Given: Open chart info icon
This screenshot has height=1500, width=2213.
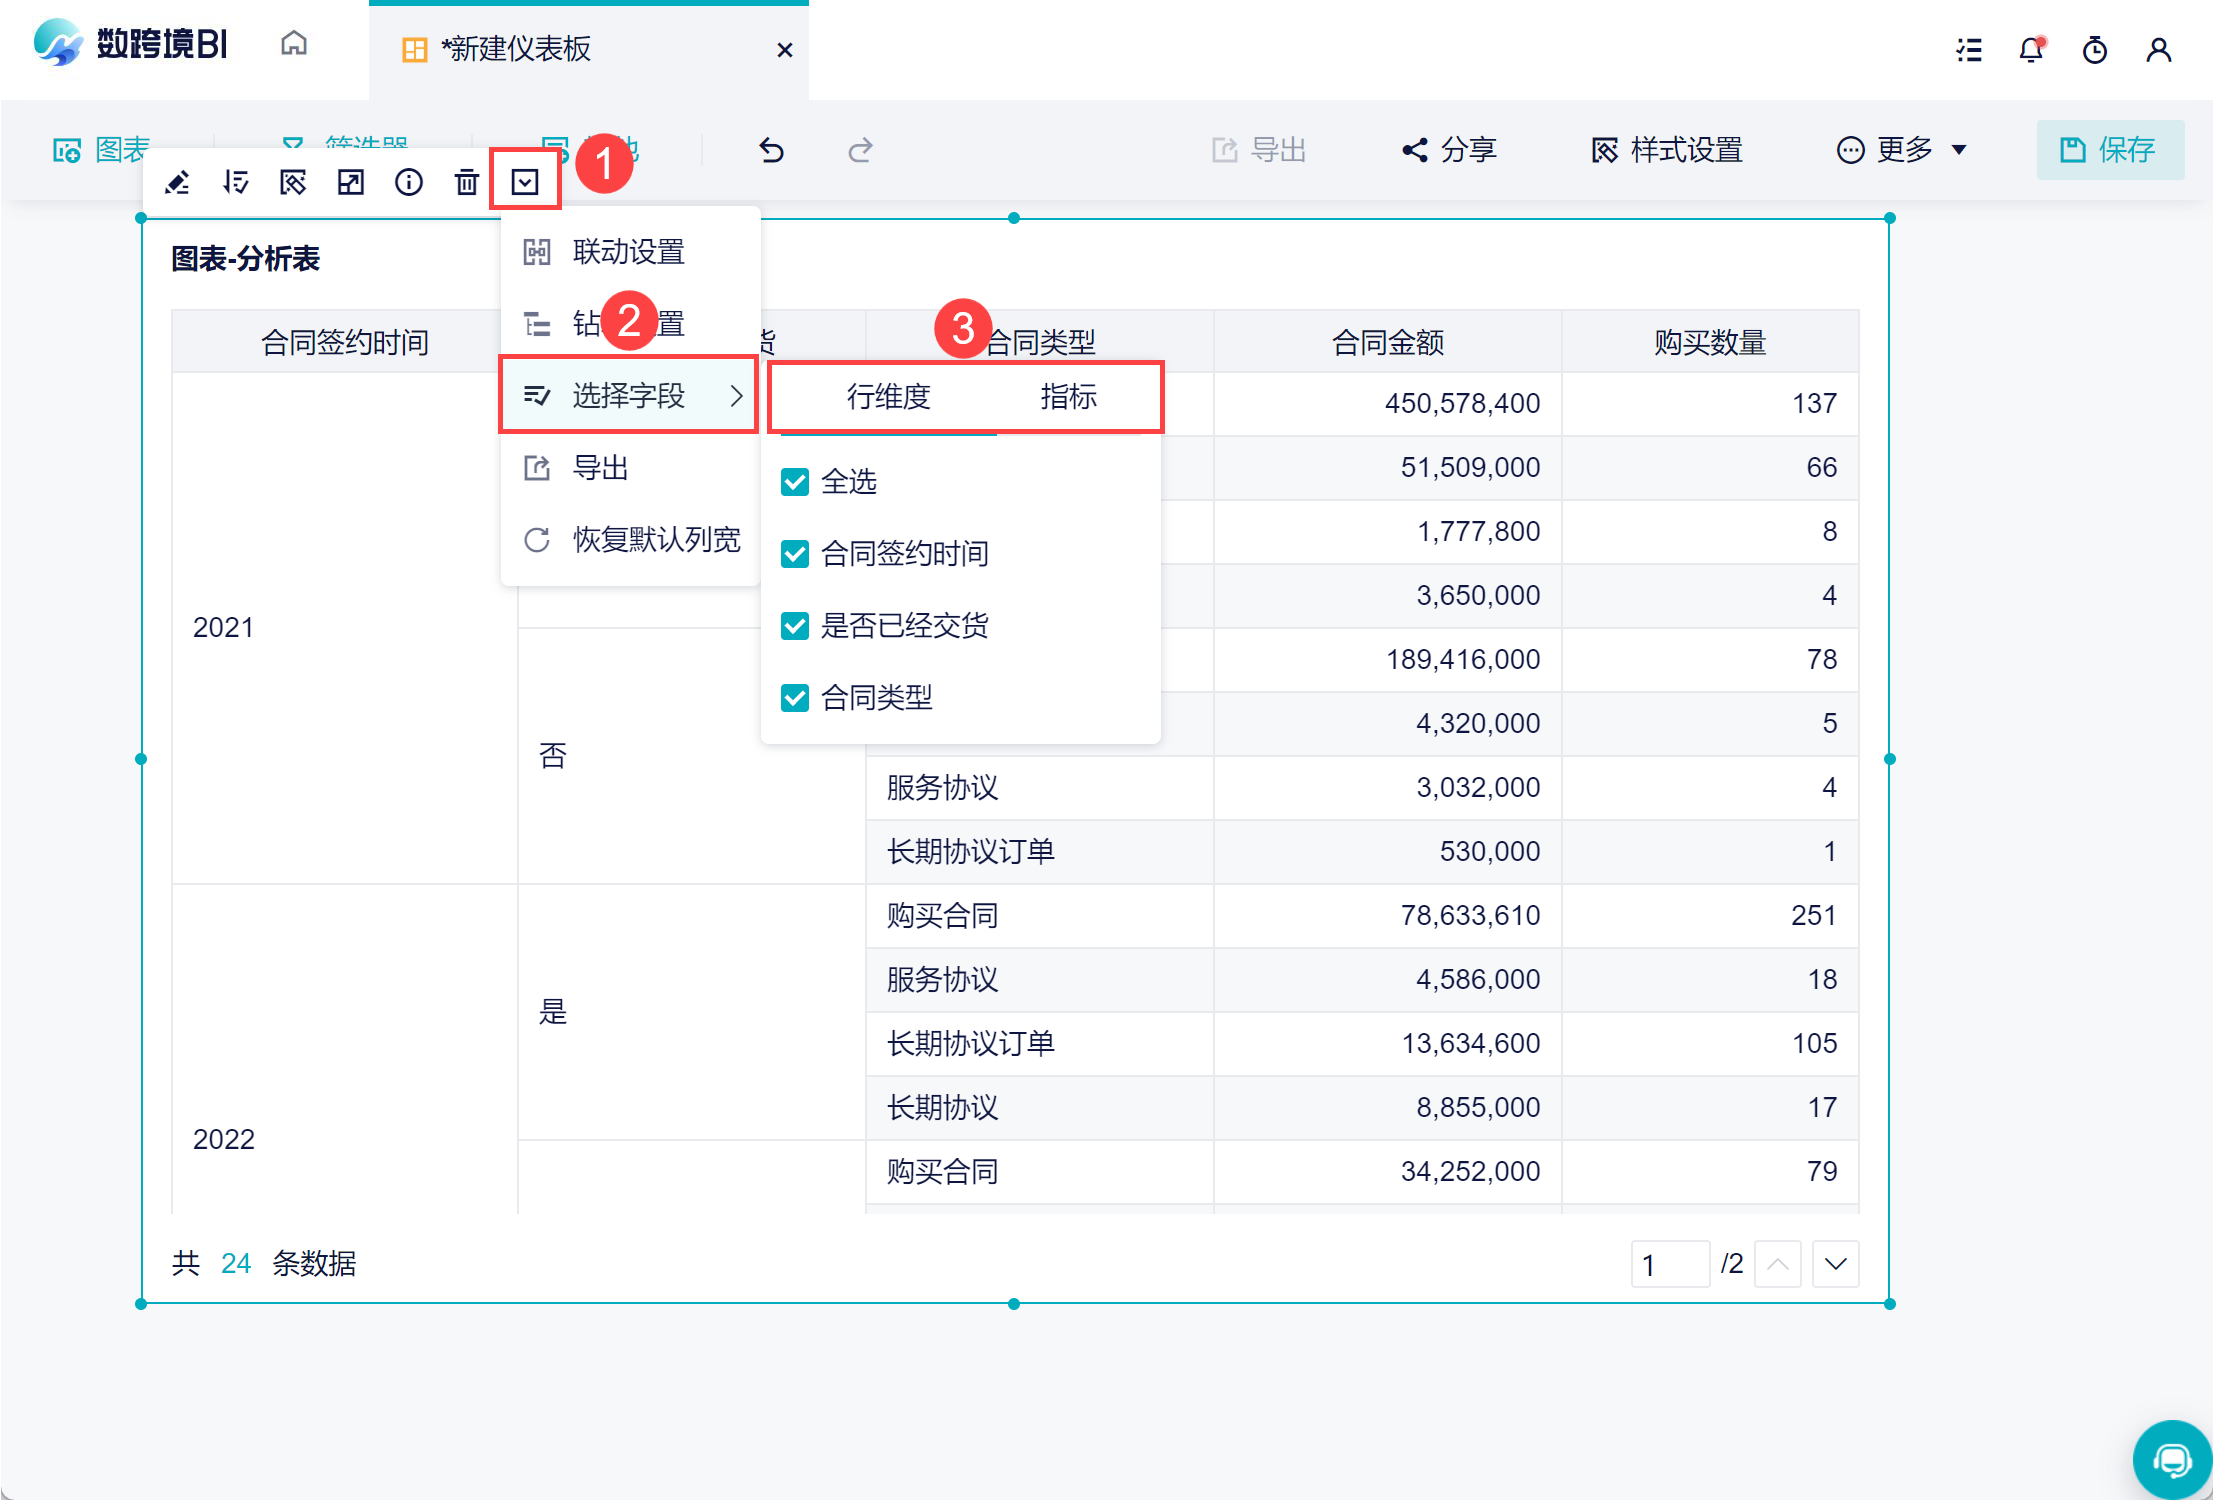Looking at the screenshot, I should tap(409, 182).
